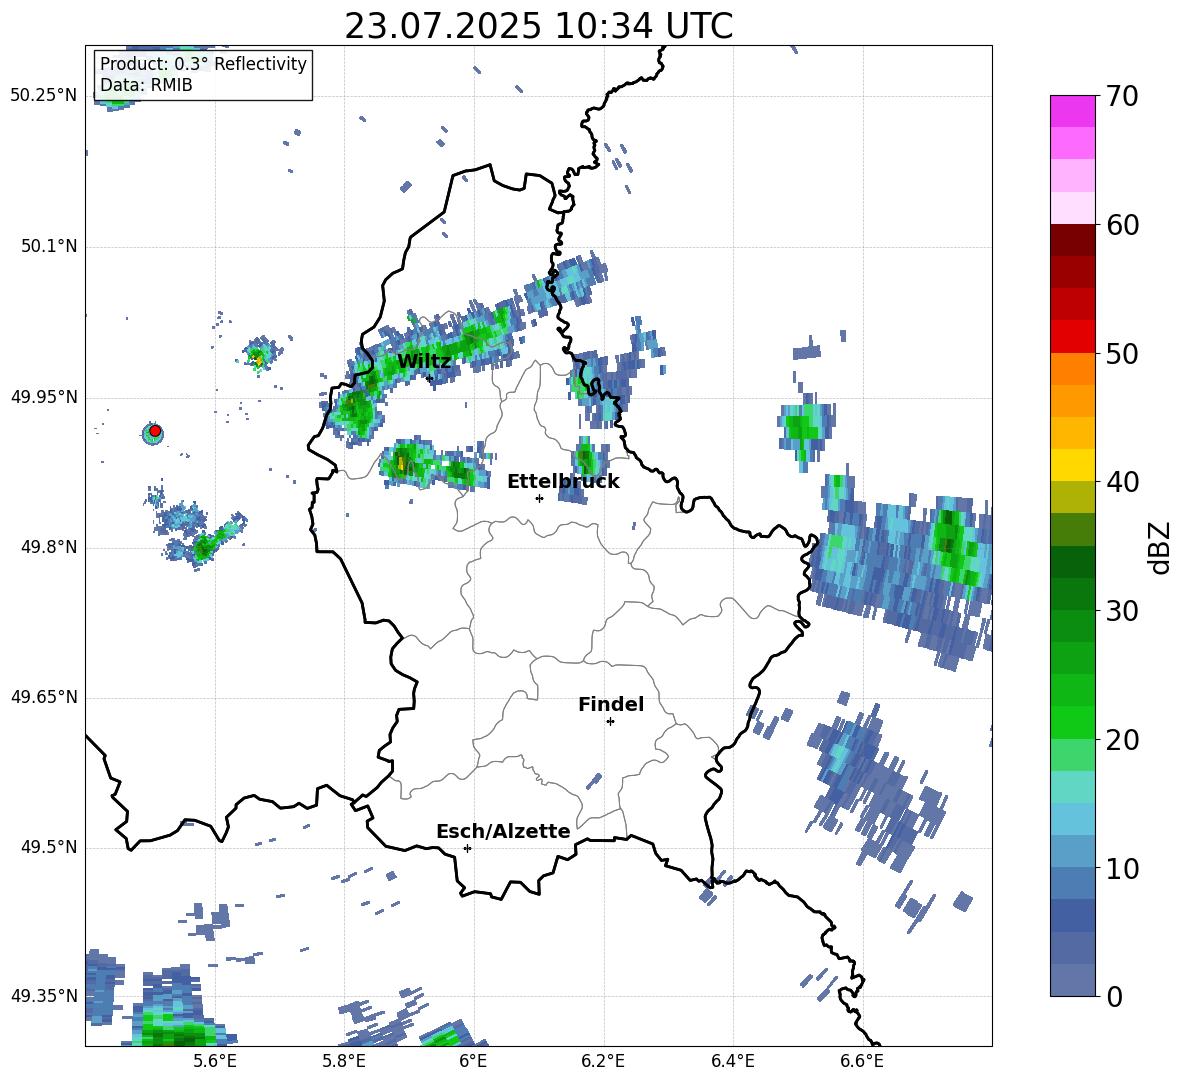This screenshot has width=1184, height=1081.
Task: Click the Data: RMIB text
Action: pos(146,85)
